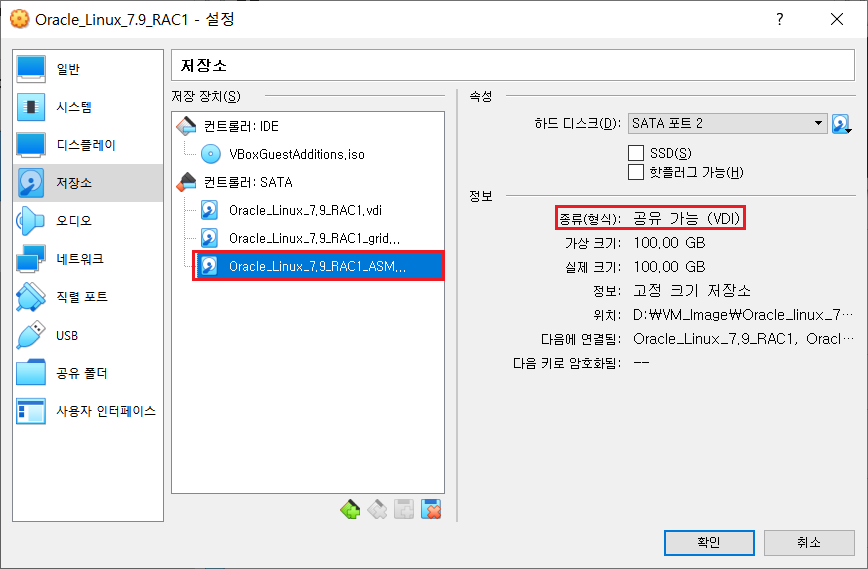This screenshot has height=569, width=868.
Task: Click the 공유 가능 (VDI) type value
Action: (686, 219)
